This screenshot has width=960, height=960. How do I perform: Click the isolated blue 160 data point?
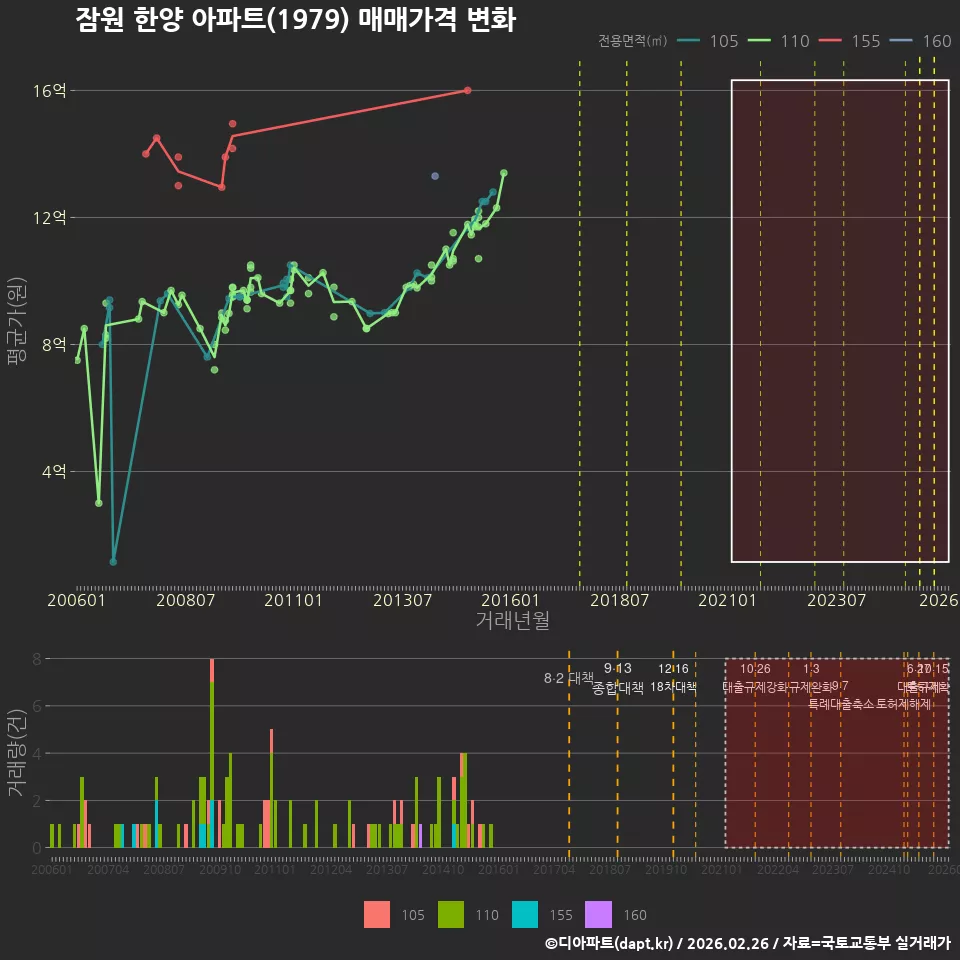click(435, 176)
